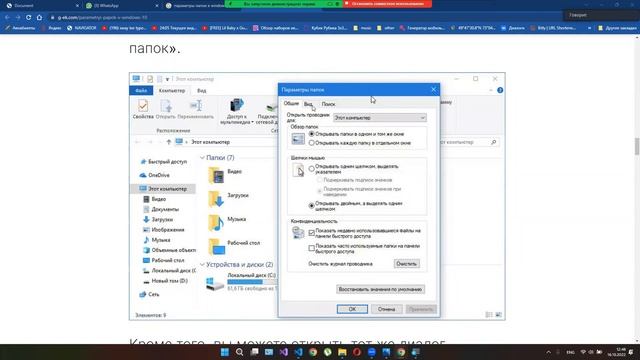Screen dimensions: 640x360
Task: Select Открывать каждую папку в отдельном окне
Action: [x=311, y=143]
